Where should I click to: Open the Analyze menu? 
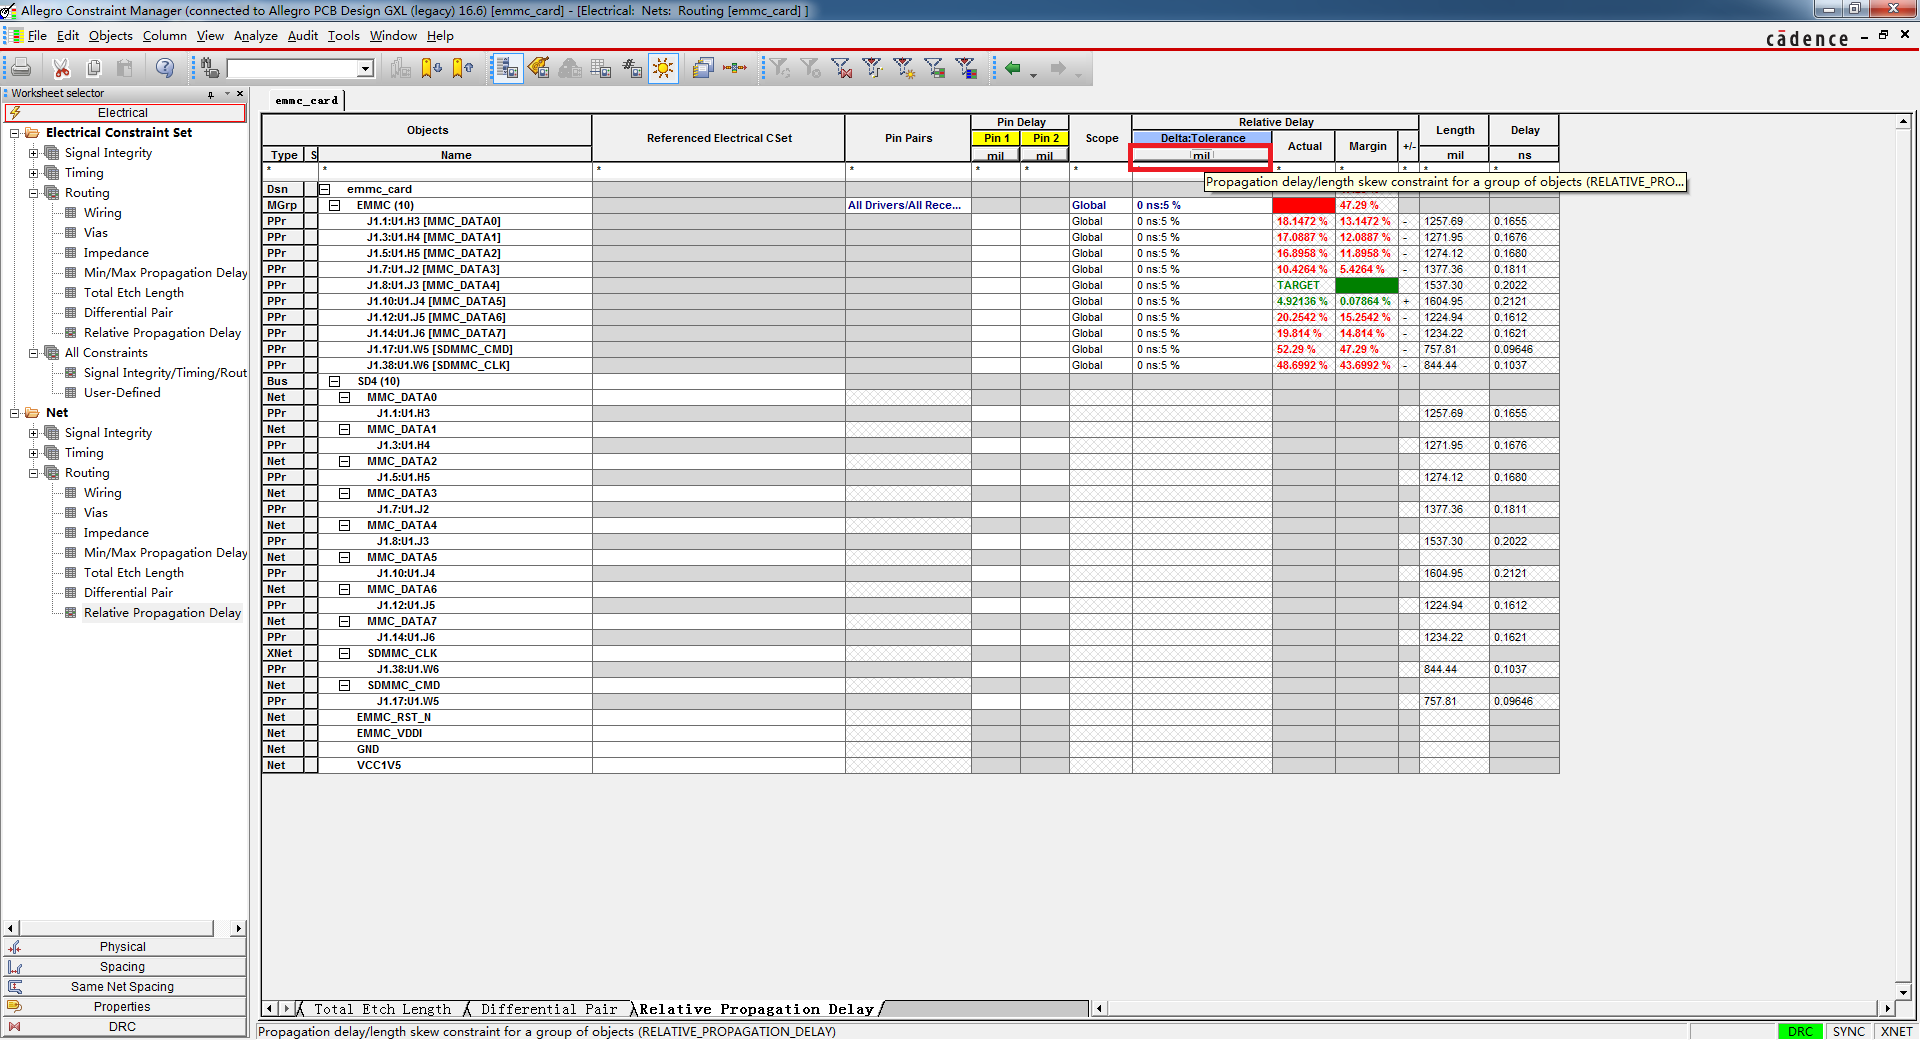(x=256, y=36)
